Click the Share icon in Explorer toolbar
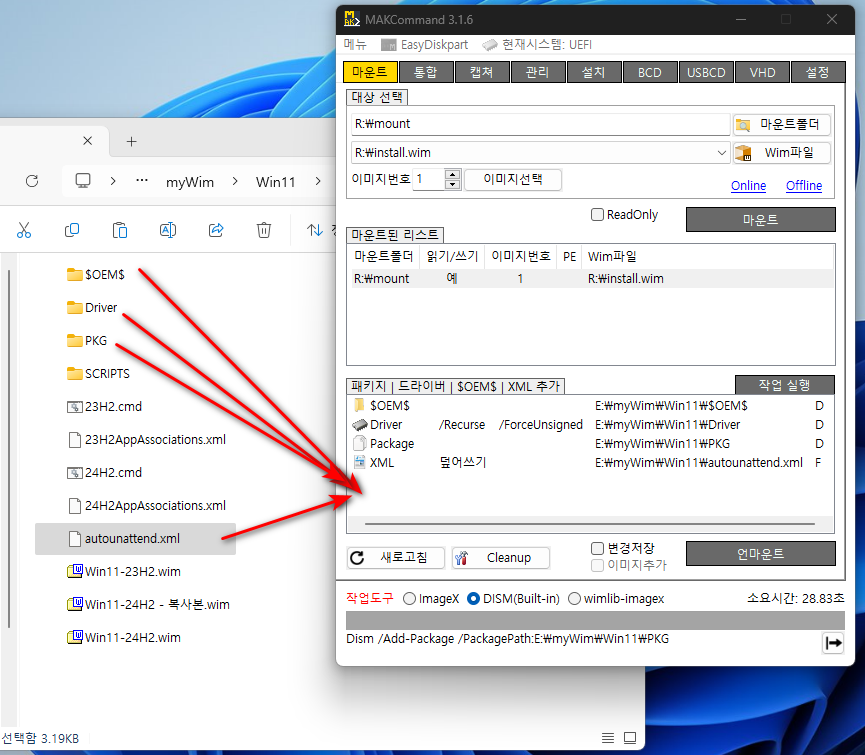This screenshot has width=865, height=755. 216,230
